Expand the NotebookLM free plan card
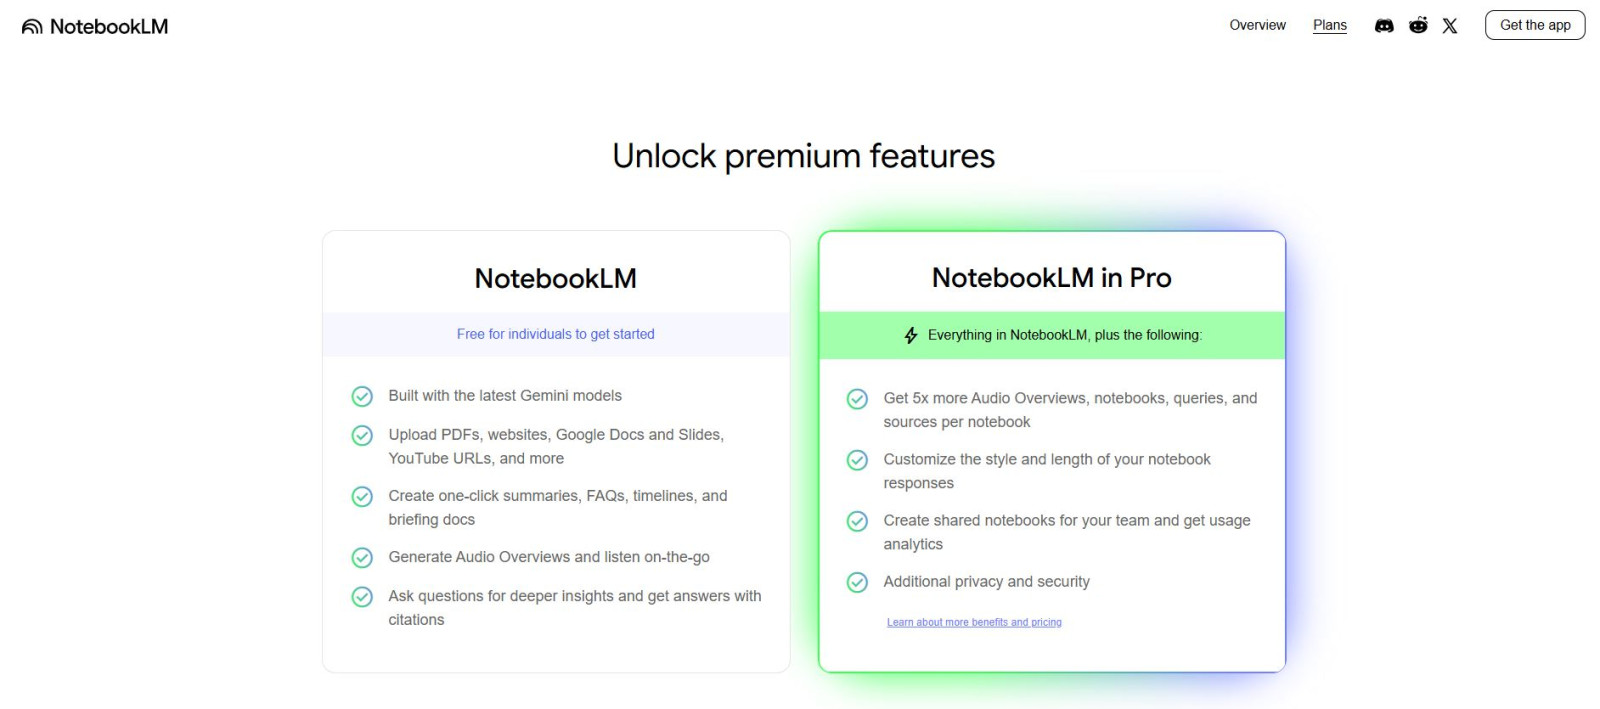This screenshot has width=1600, height=709. click(555, 278)
